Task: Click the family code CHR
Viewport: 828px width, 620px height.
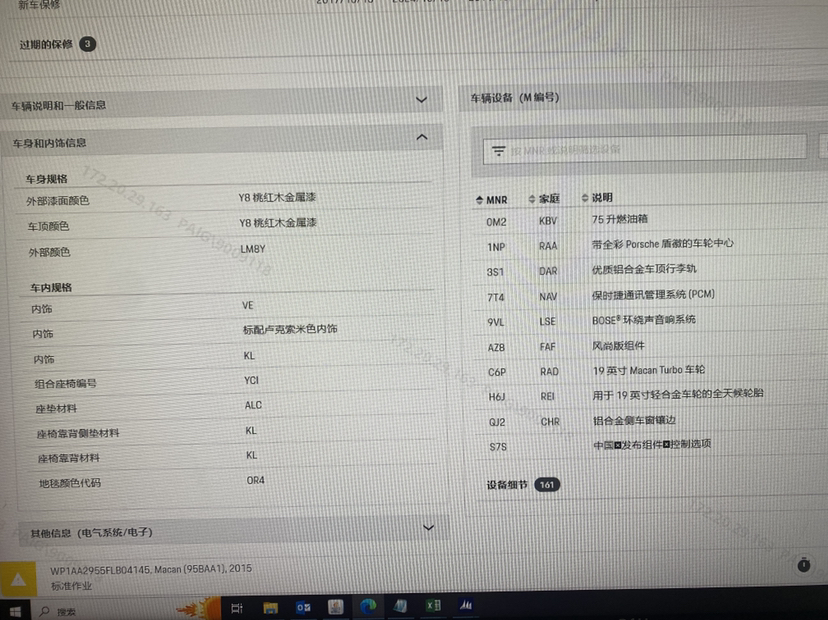Action: [x=550, y=421]
